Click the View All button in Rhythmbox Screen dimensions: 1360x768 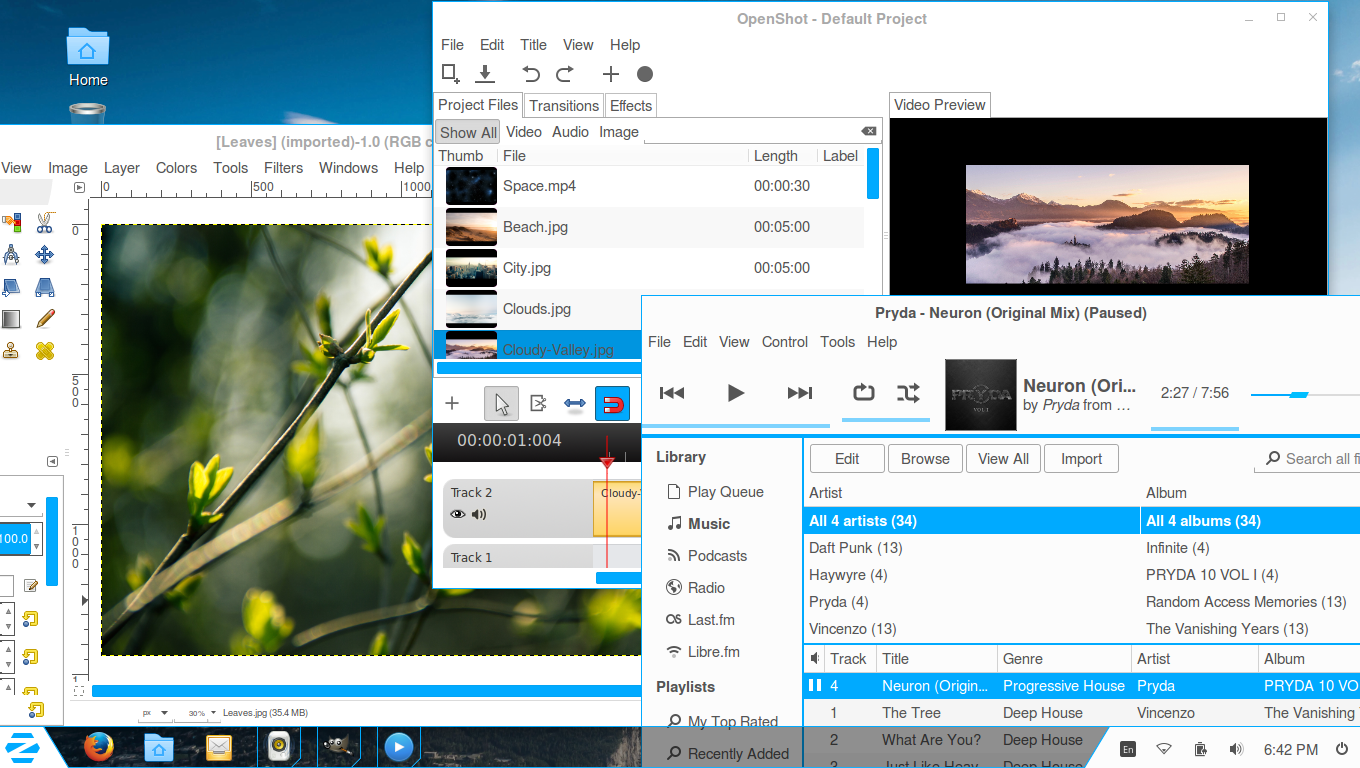(1003, 459)
